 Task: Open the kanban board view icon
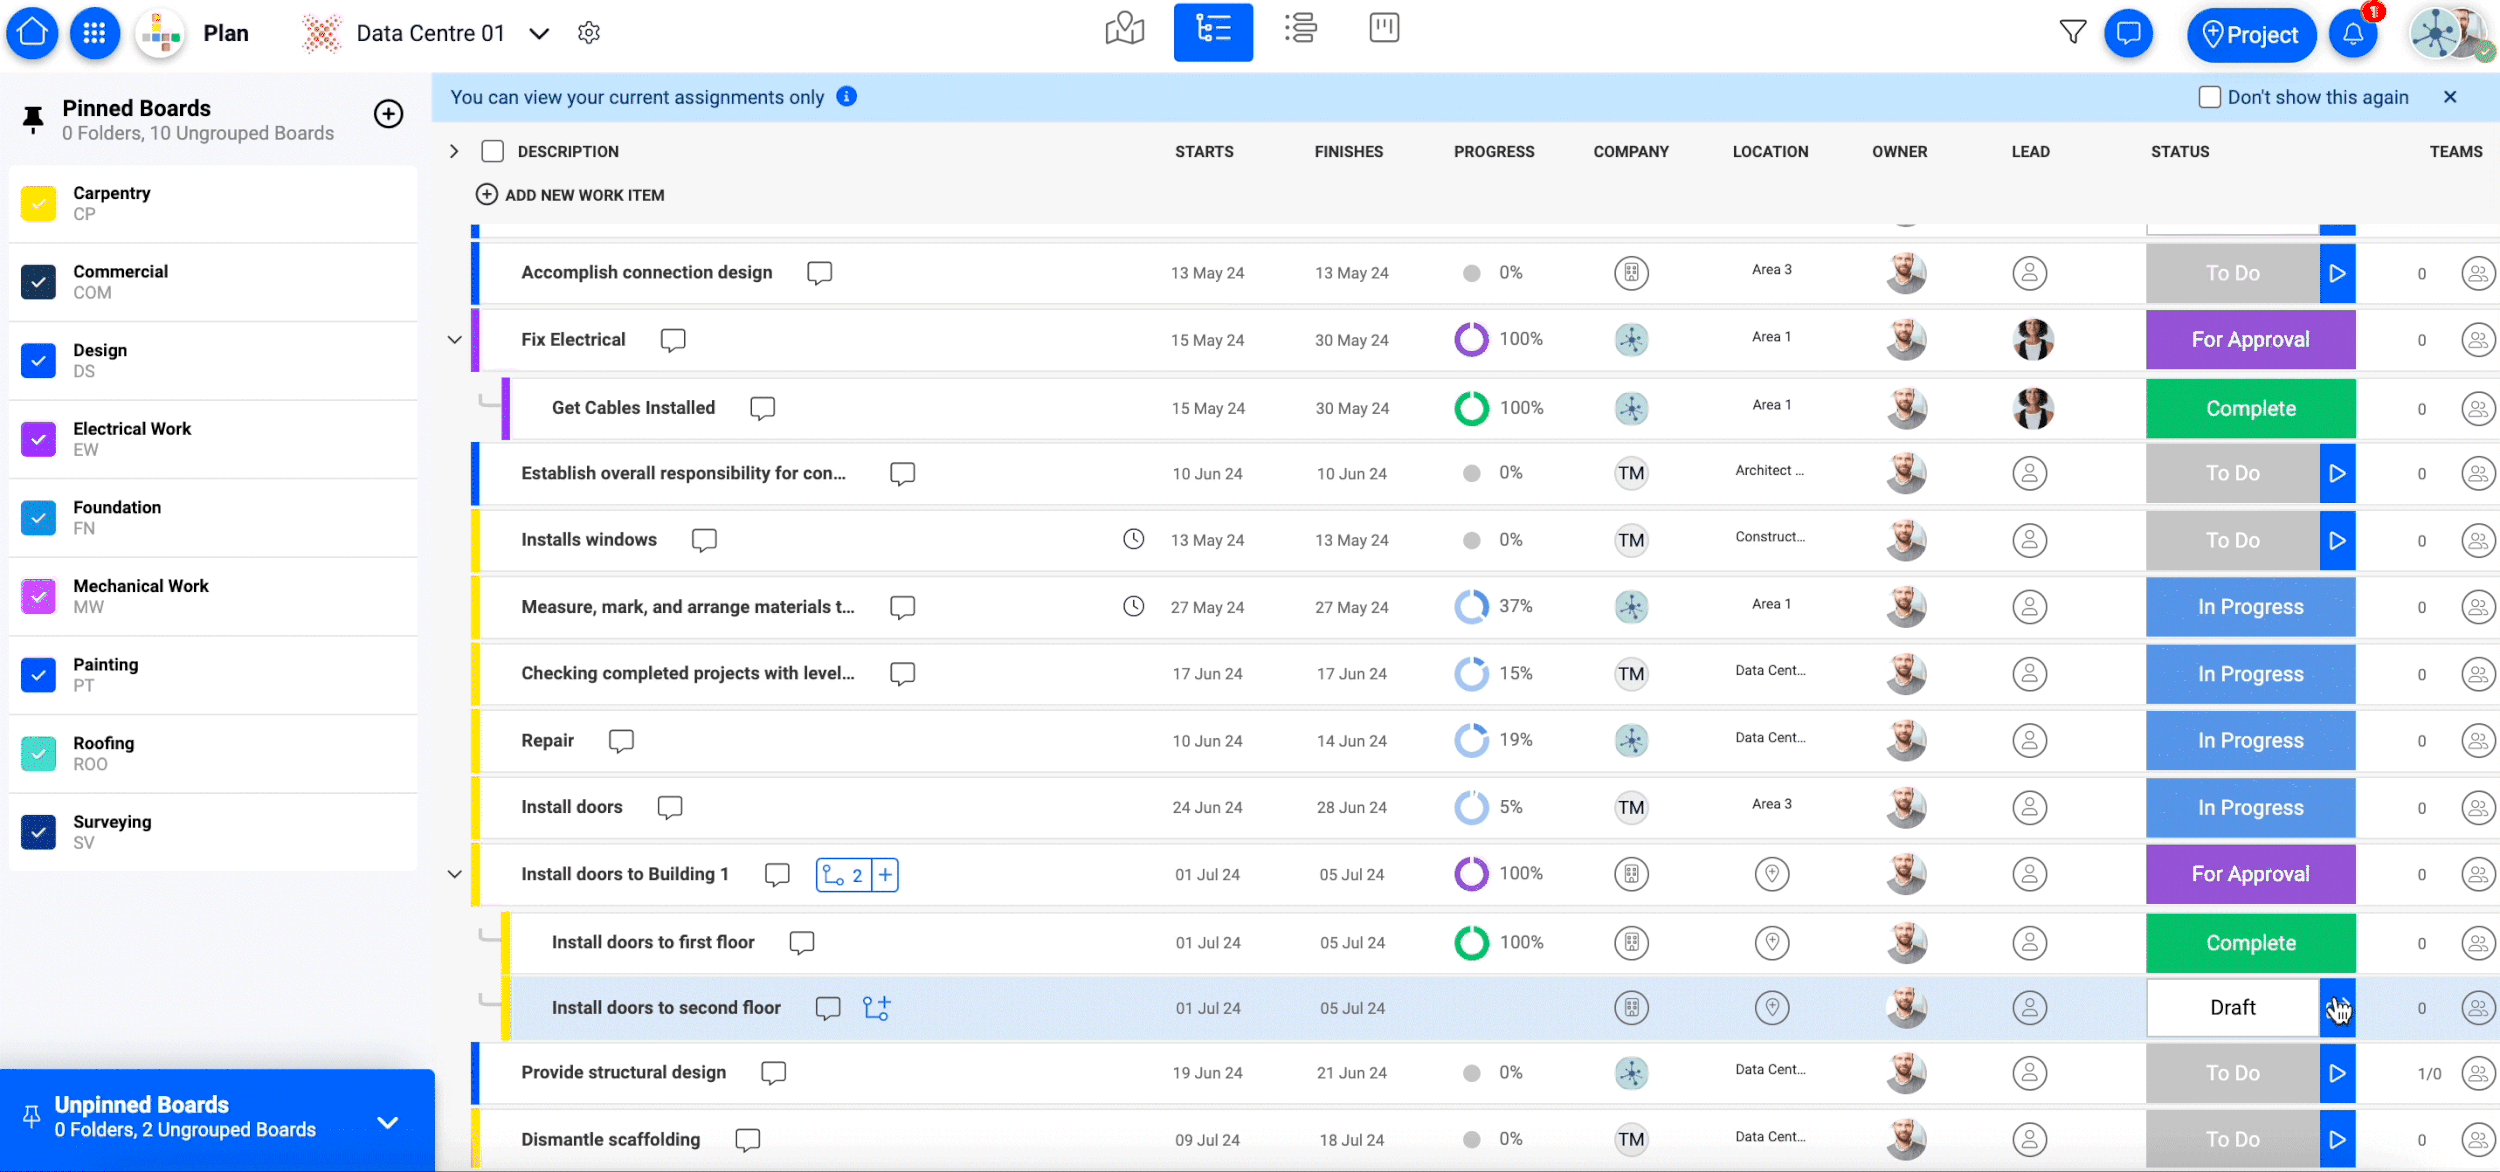tap(1384, 28)
